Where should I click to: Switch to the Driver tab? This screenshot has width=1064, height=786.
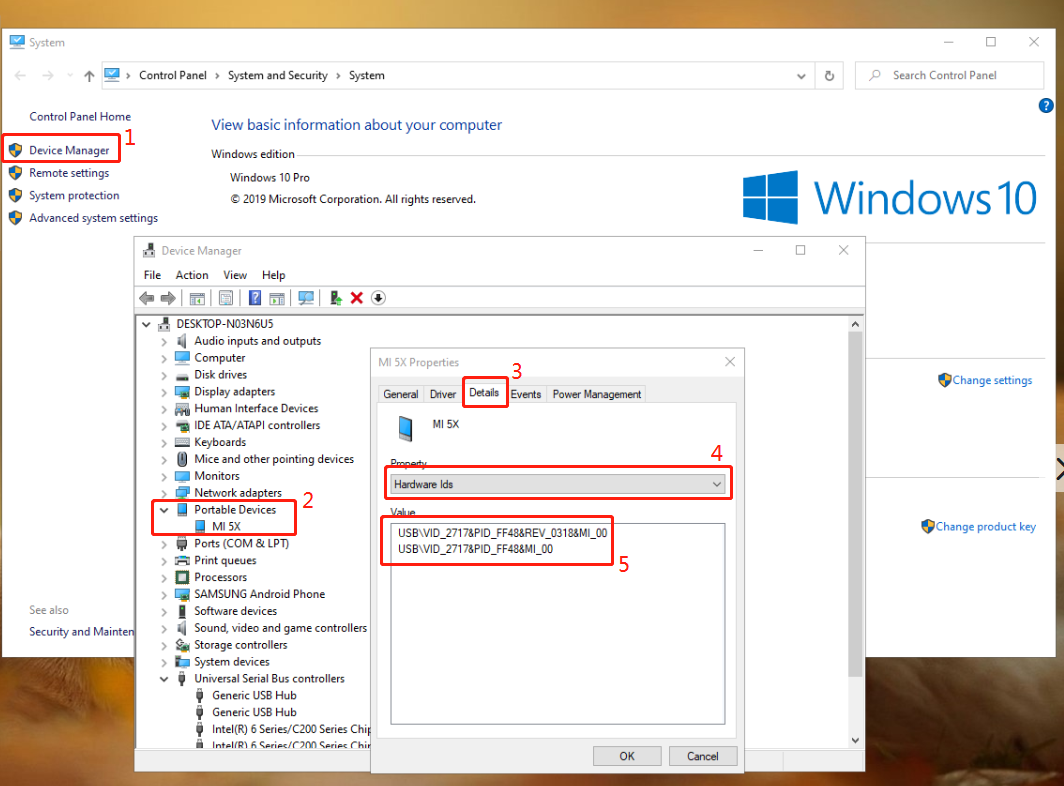tap(443, 394)
